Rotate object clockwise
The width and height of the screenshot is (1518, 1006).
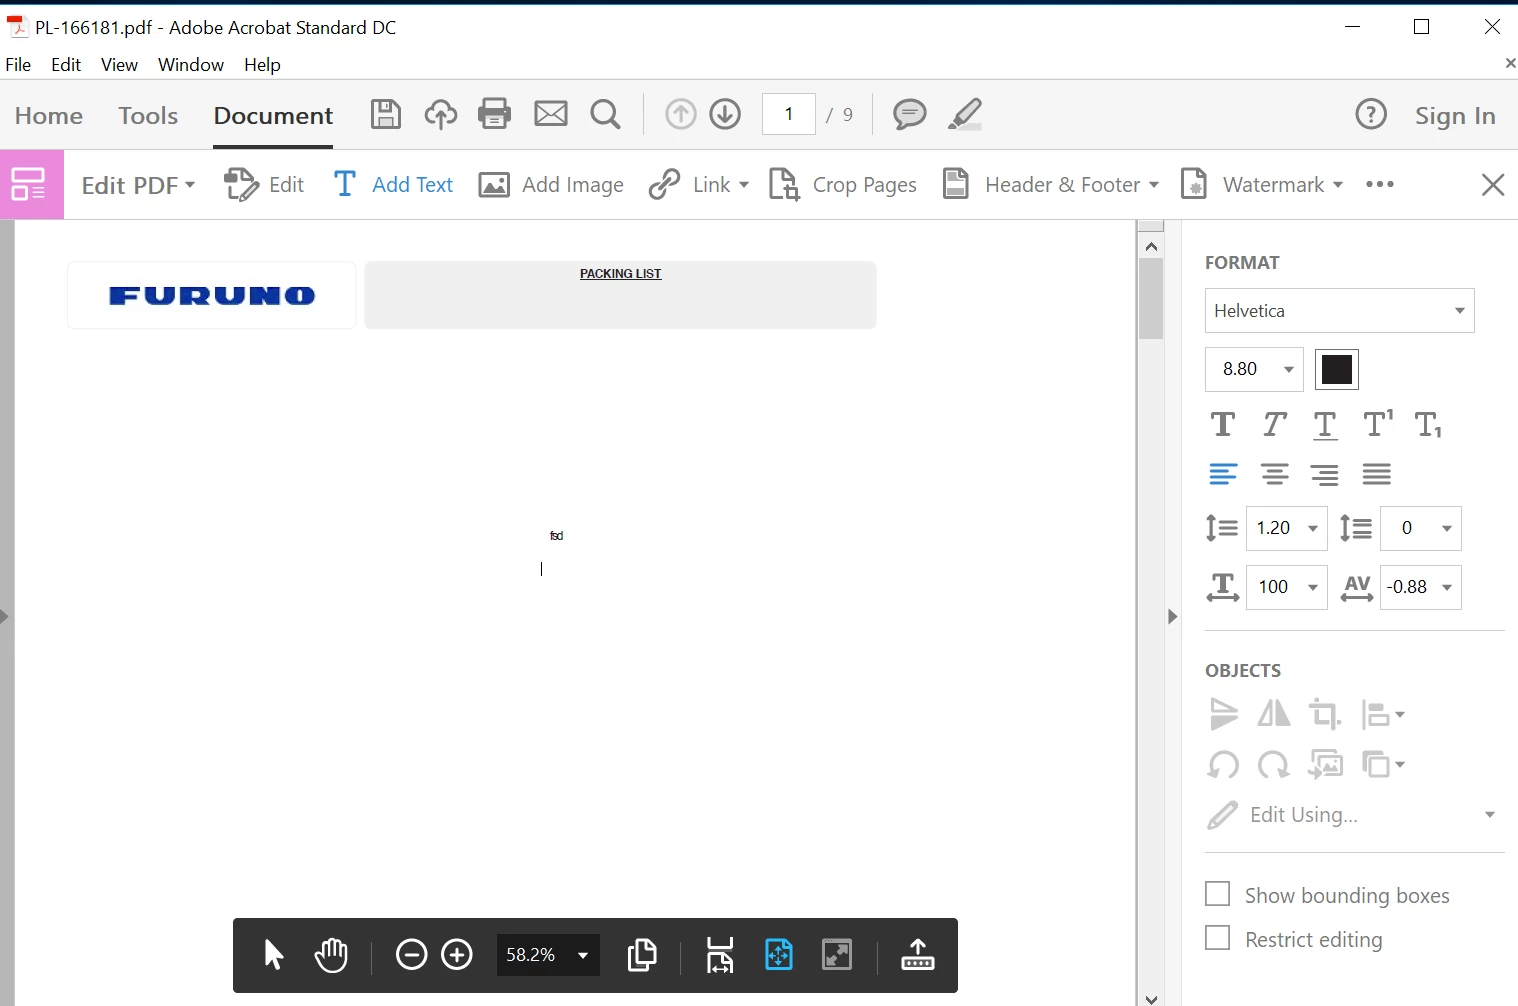pos(1274,765)
